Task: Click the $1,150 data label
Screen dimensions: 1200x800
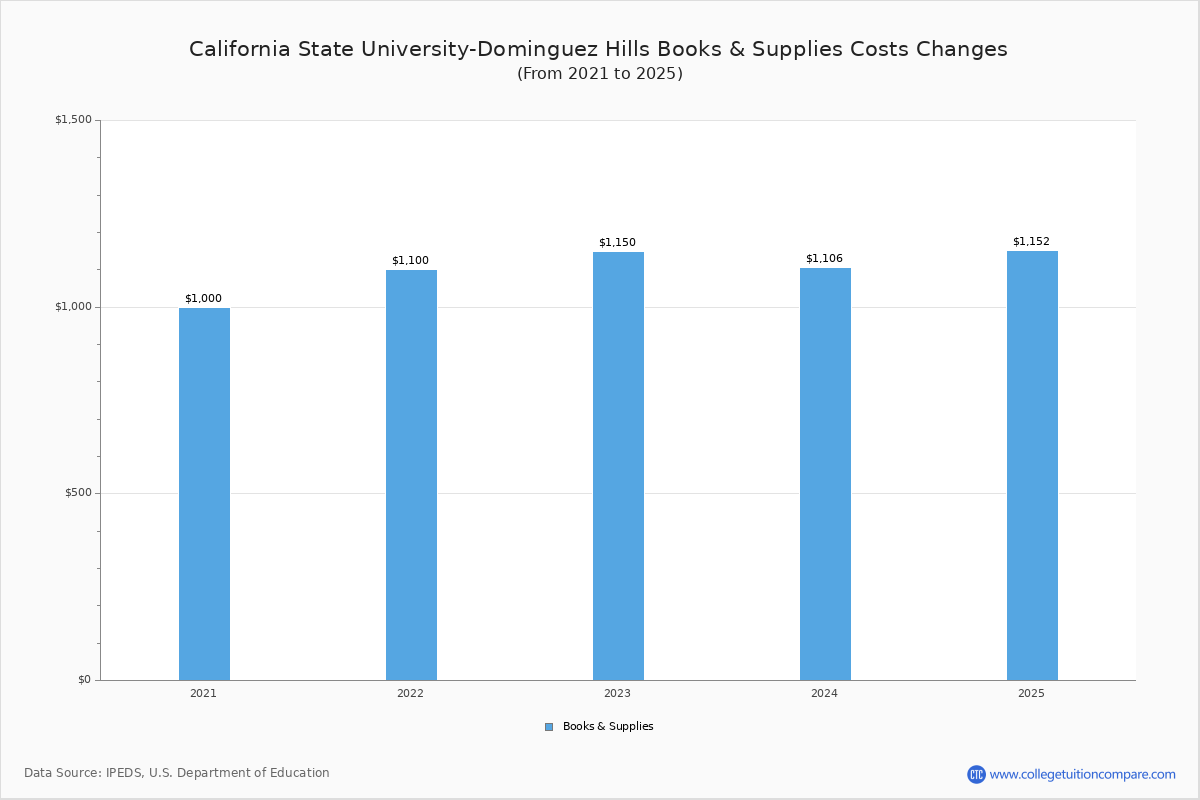Action: tap(617, 242)
